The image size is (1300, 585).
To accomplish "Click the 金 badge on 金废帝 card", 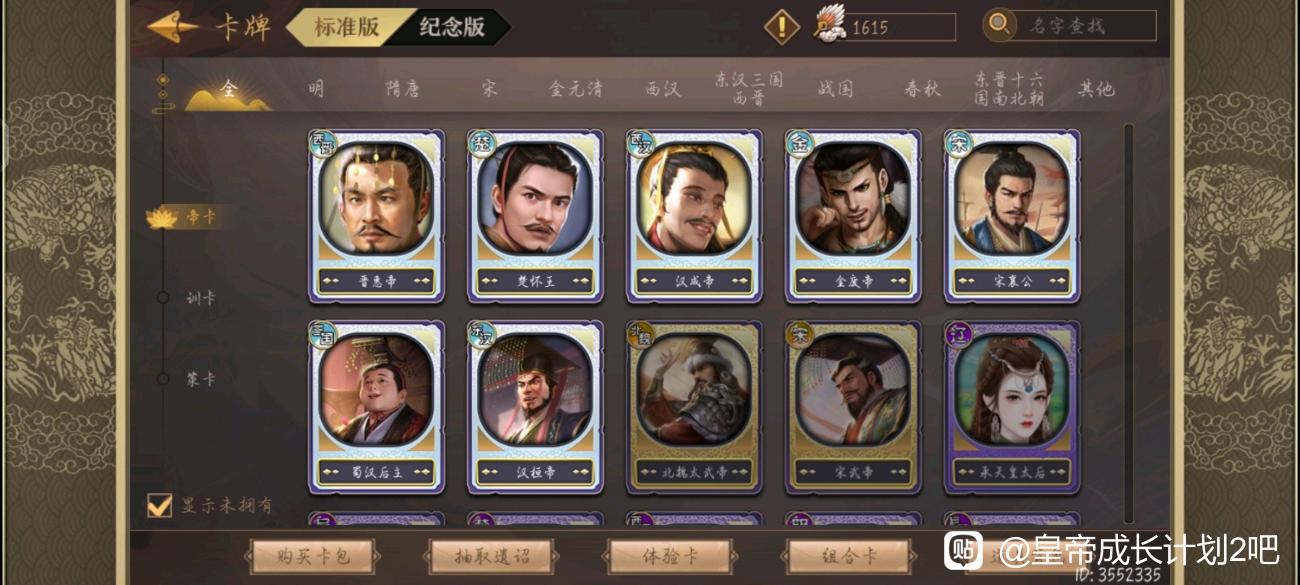I will tap(799, 142).
